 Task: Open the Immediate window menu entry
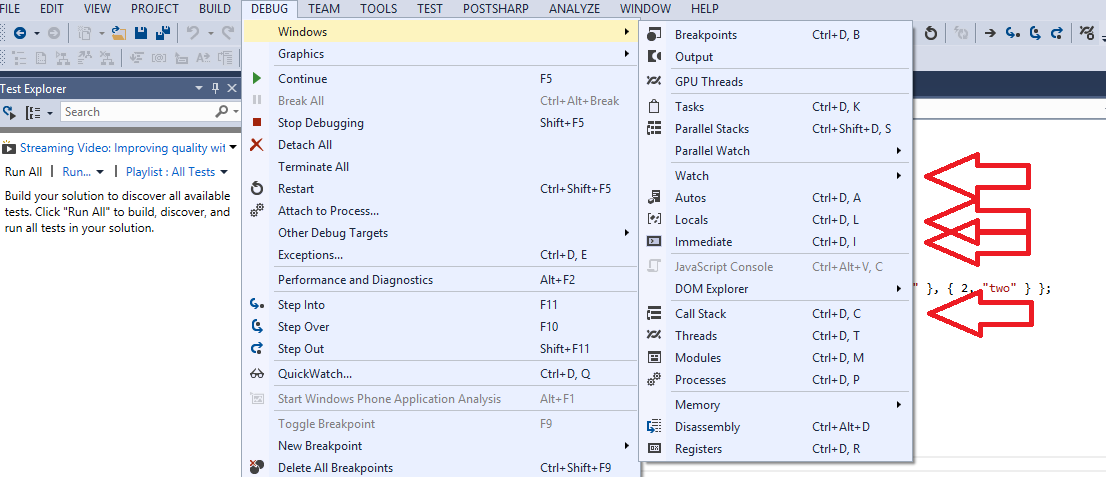[703, 242]
